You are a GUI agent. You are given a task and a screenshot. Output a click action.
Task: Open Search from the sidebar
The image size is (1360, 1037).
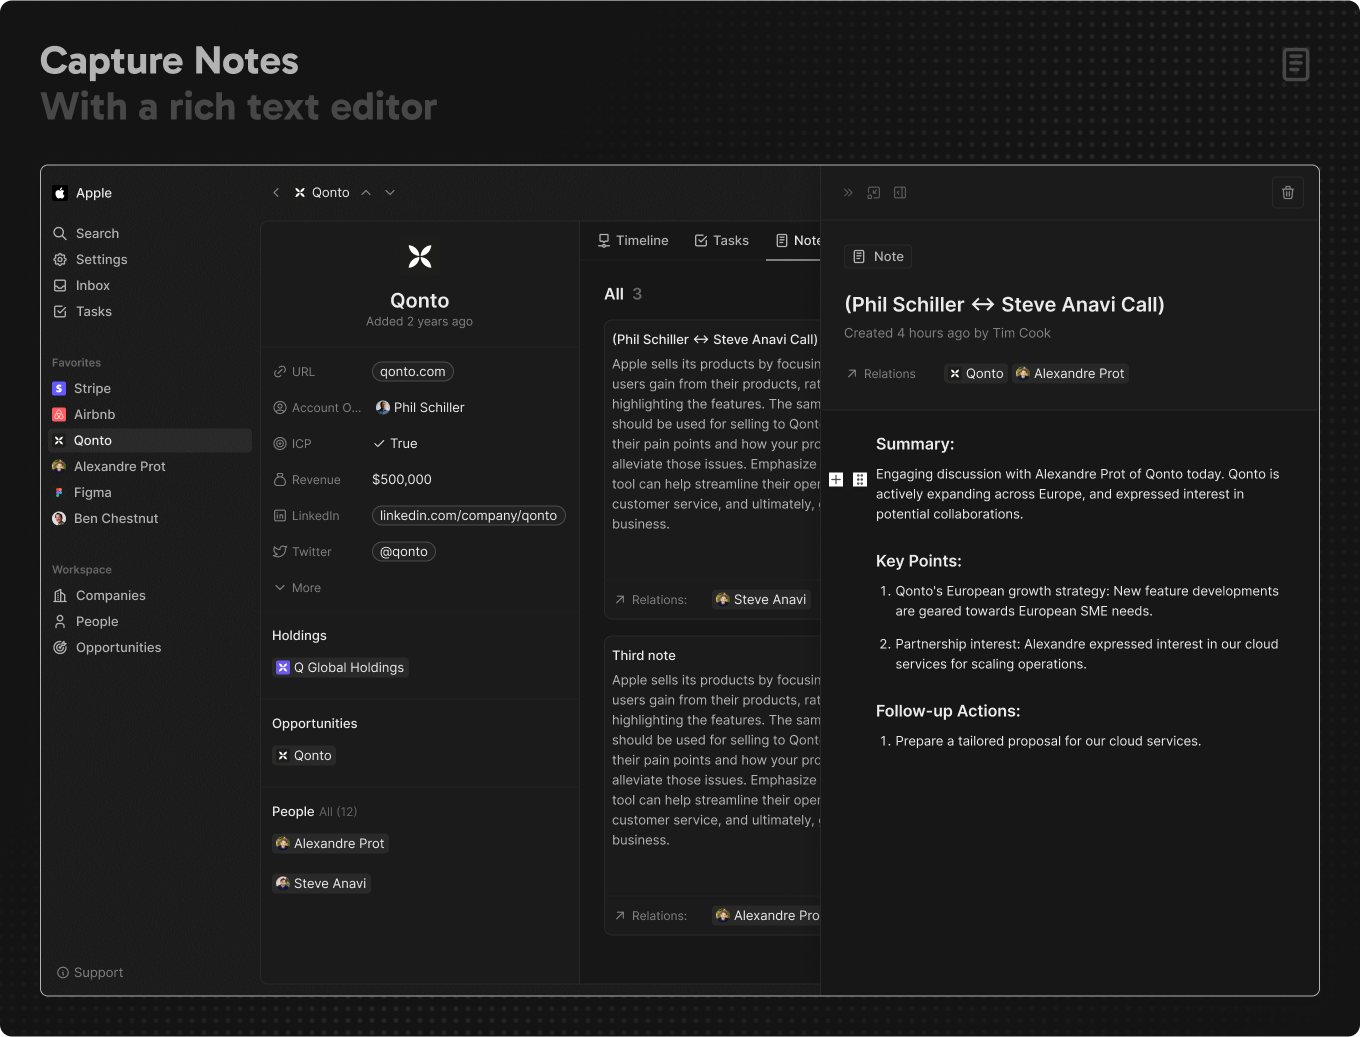97,234
